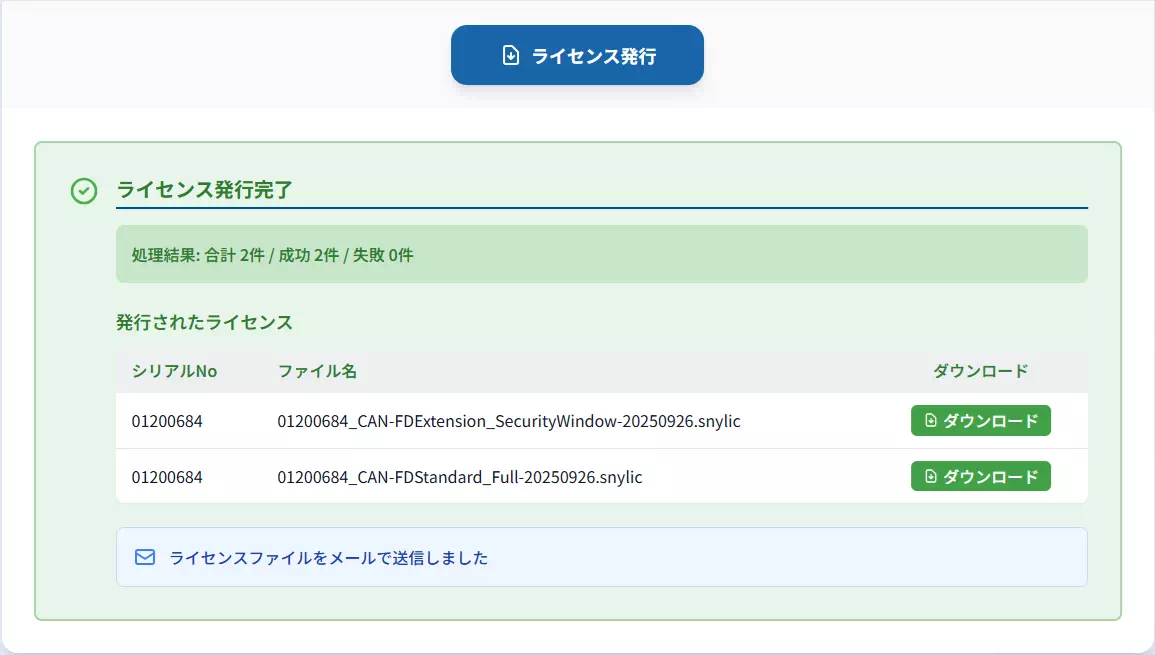Download the CAN-FDStandard_Full license file
The height and width of the screenshot is (655, 1155).
[980, 476]
